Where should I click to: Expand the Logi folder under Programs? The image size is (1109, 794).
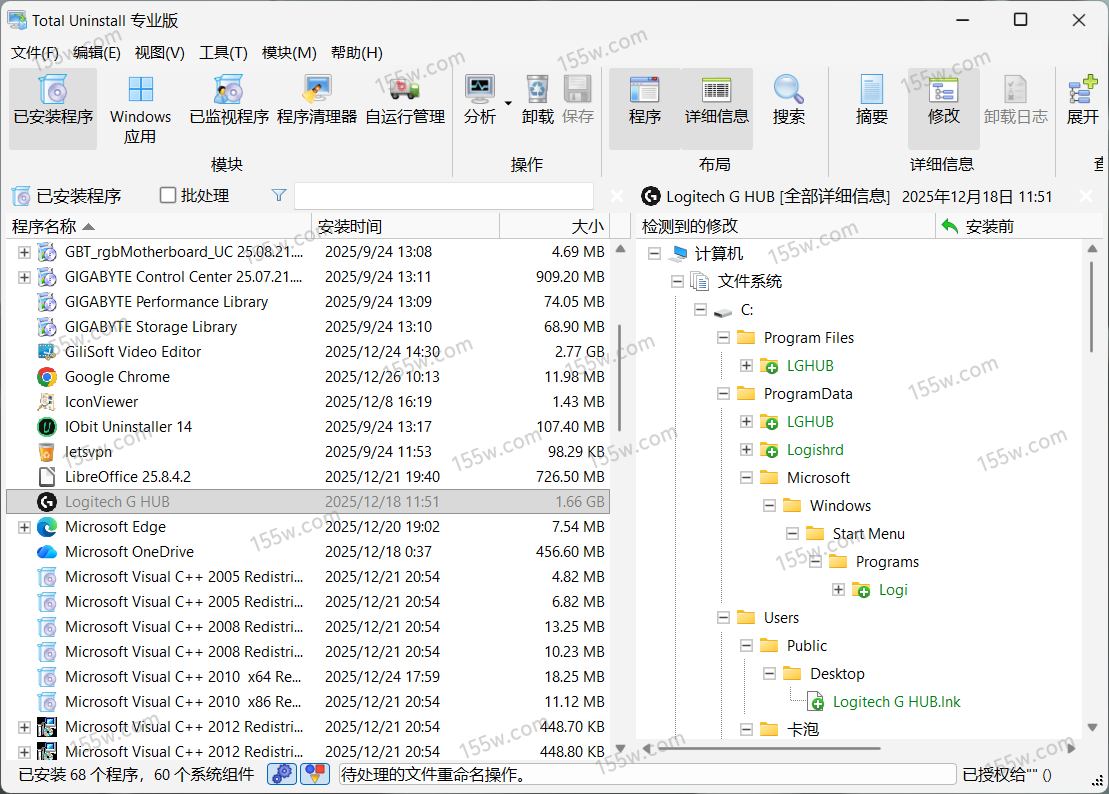[x=838, y=590]
